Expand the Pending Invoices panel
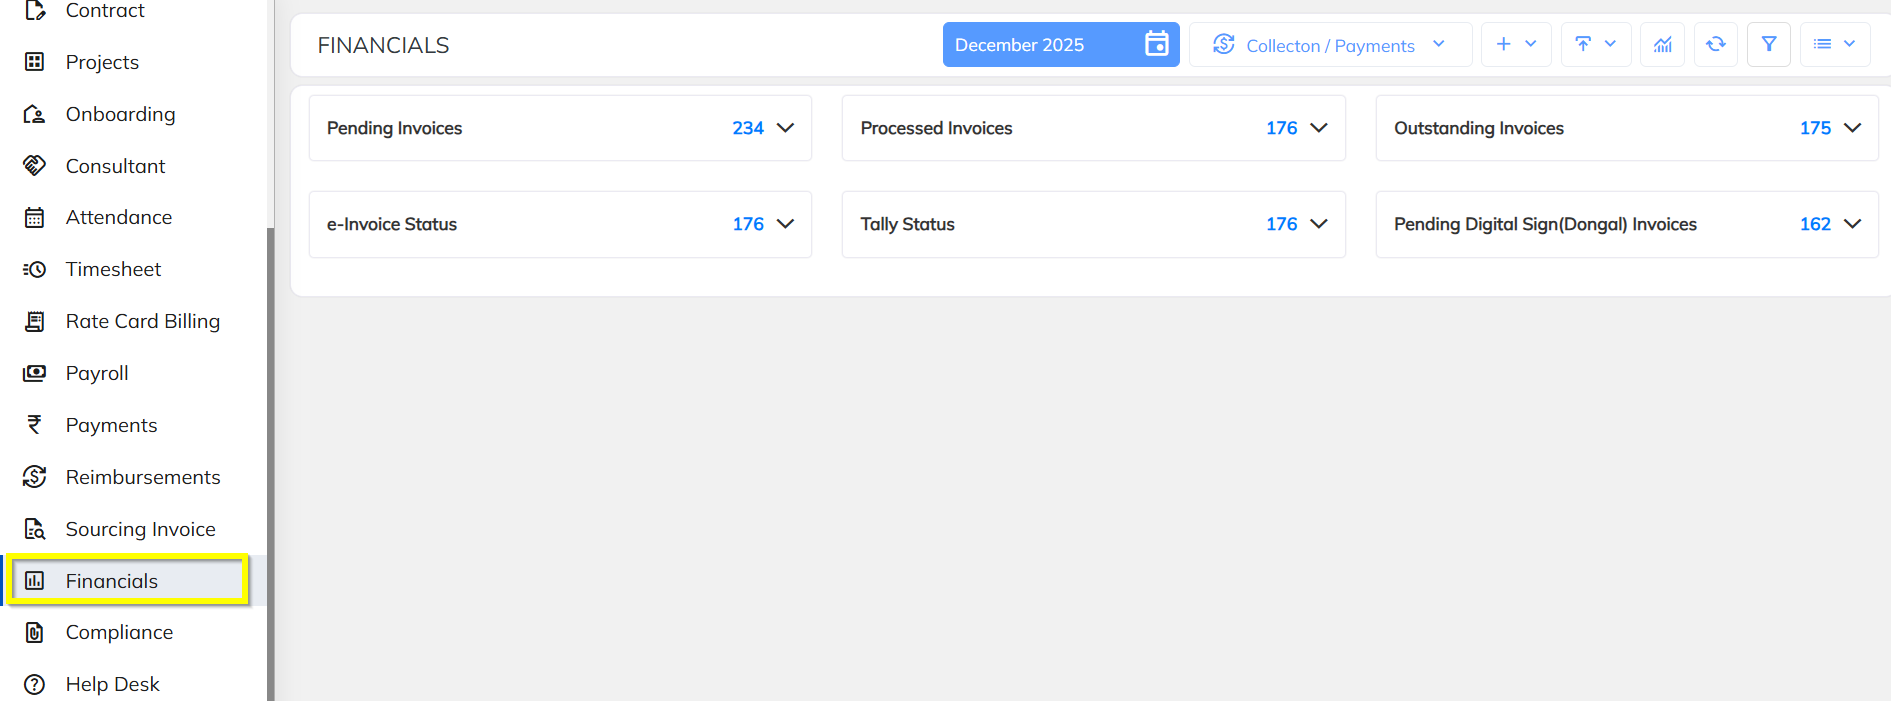 pyautogui.click(x=786, y=128)
